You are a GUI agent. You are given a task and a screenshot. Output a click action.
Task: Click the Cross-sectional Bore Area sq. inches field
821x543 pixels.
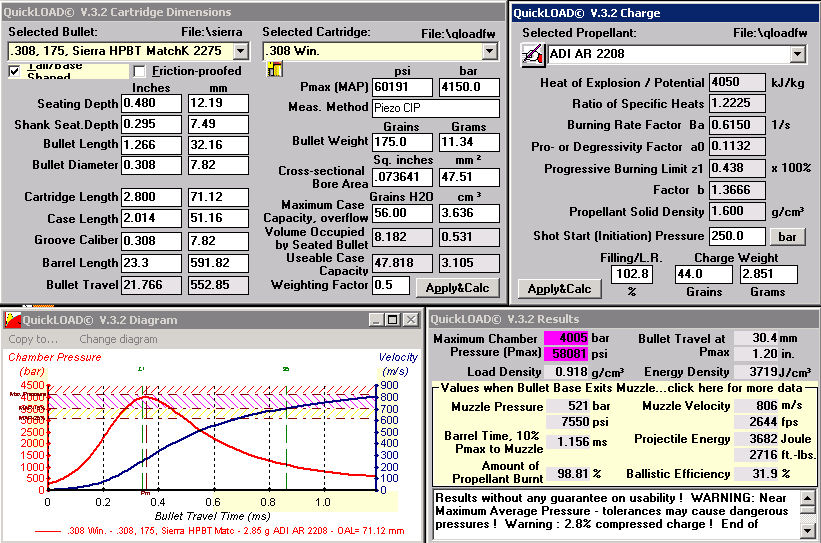coord(402,178)
